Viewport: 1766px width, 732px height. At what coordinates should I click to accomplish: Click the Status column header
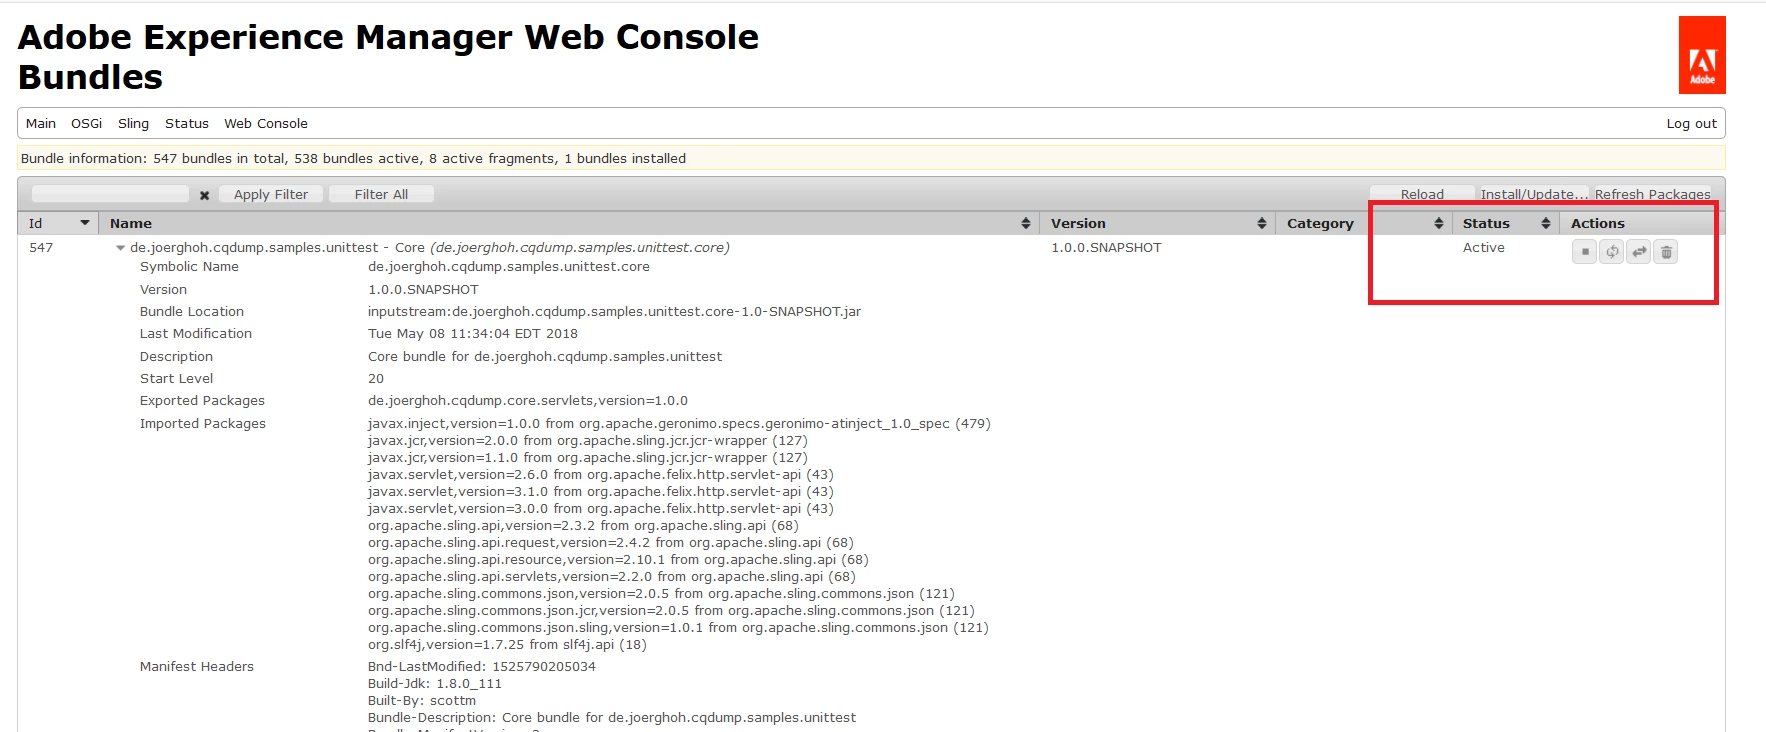point(1486,223)
